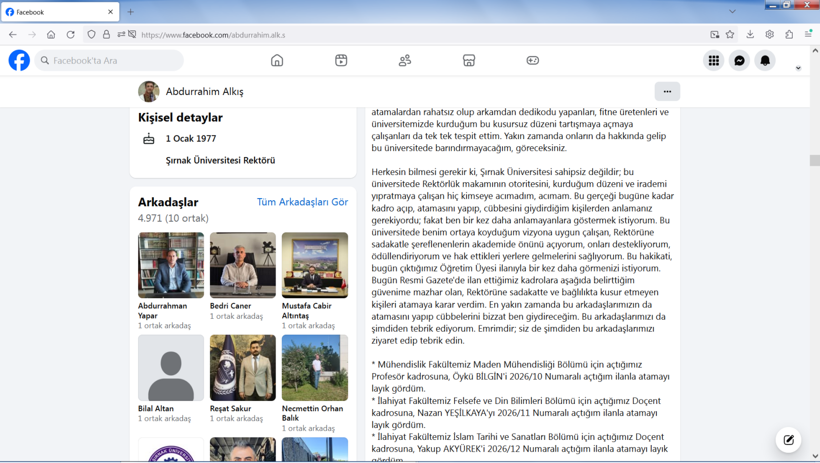
Task: Select the Facebook browser tab
Action: tap(60, 12)
